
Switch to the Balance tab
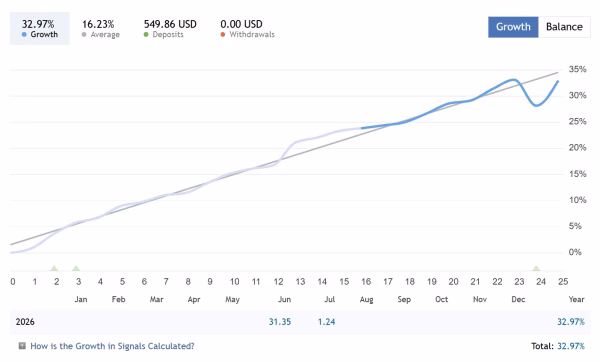click(x=564, y=27)
